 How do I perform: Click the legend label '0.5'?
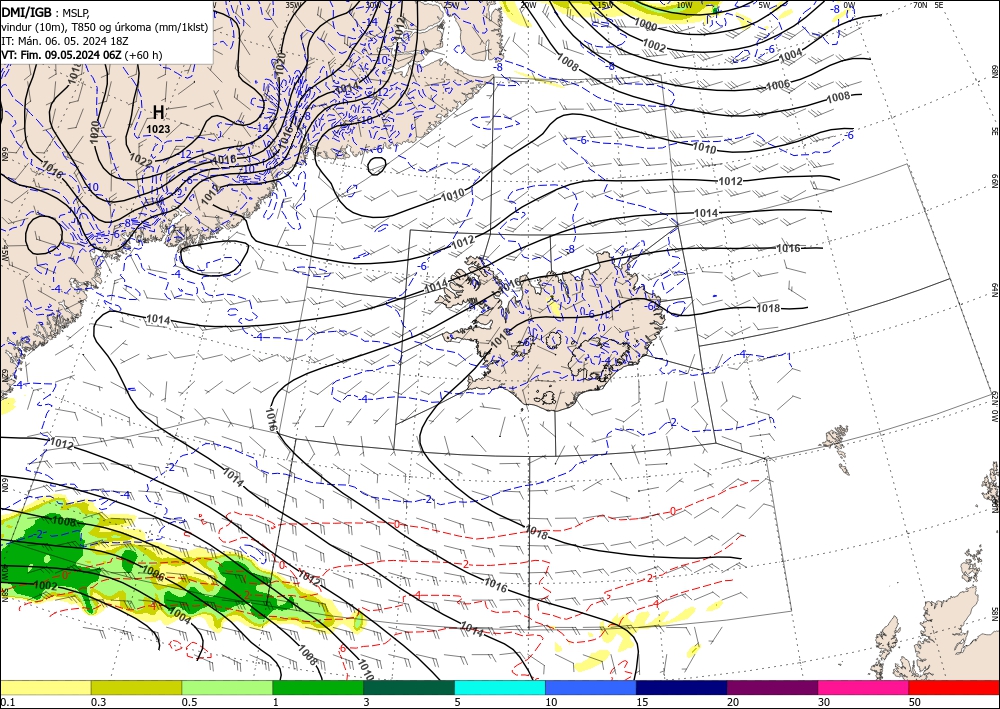189,702
